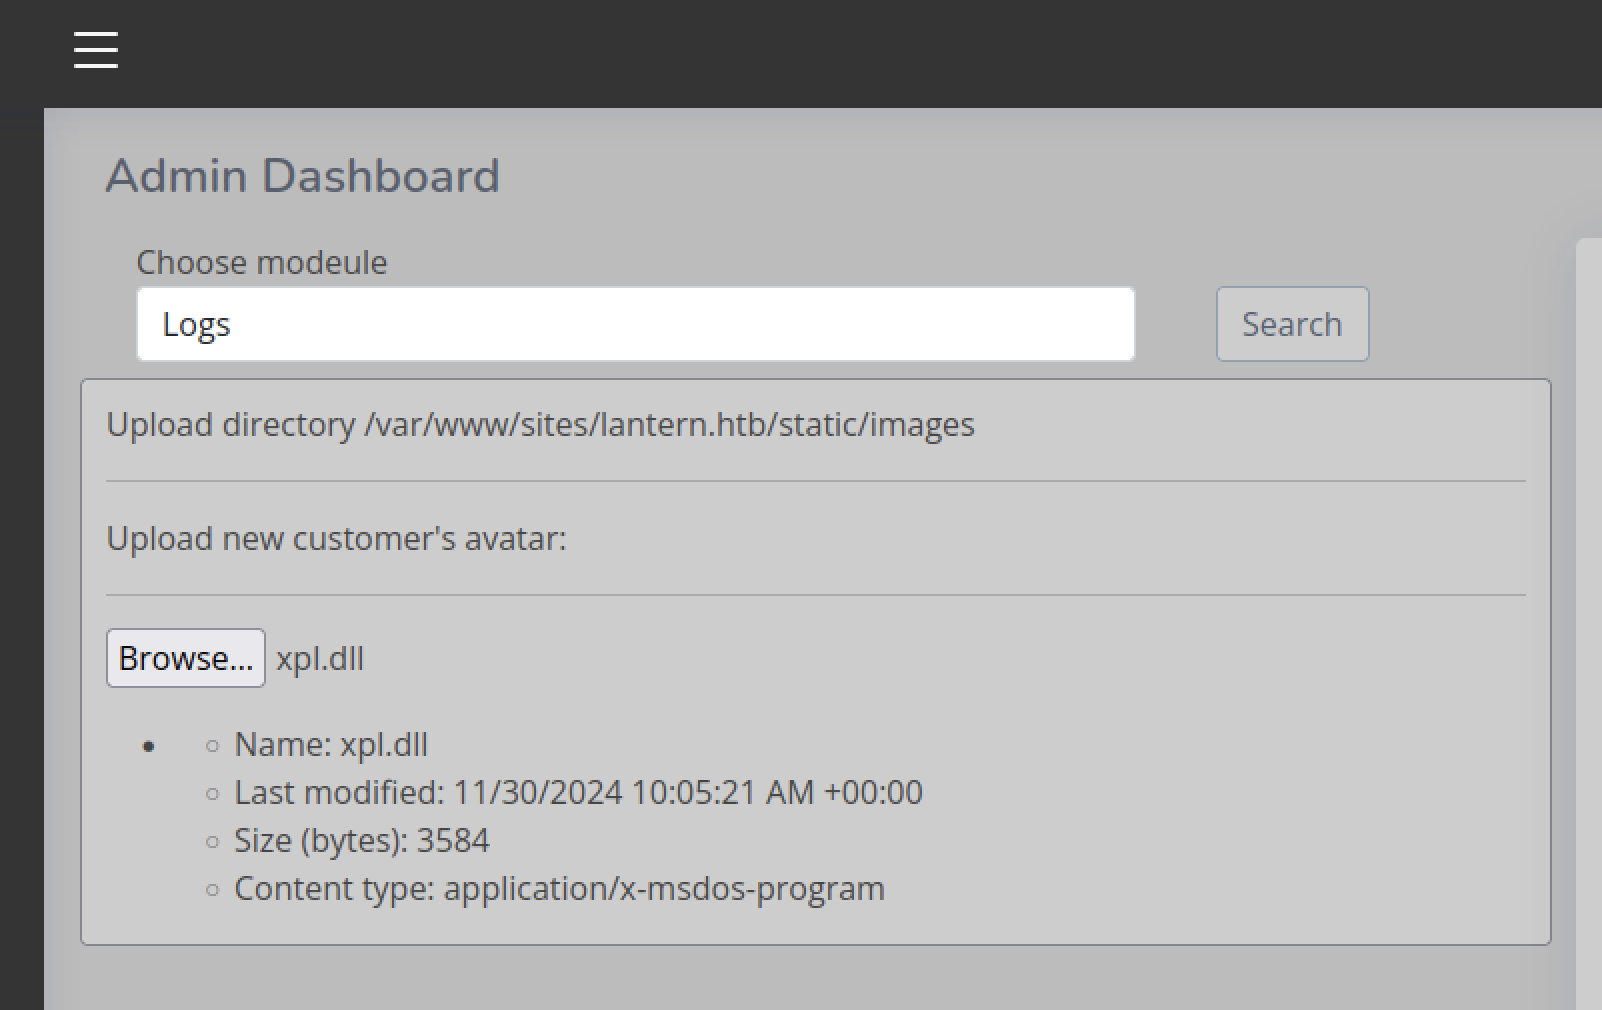Click the upload directory path text
The height and width of the screenshot is (1010, 1602).
(540, 425)
